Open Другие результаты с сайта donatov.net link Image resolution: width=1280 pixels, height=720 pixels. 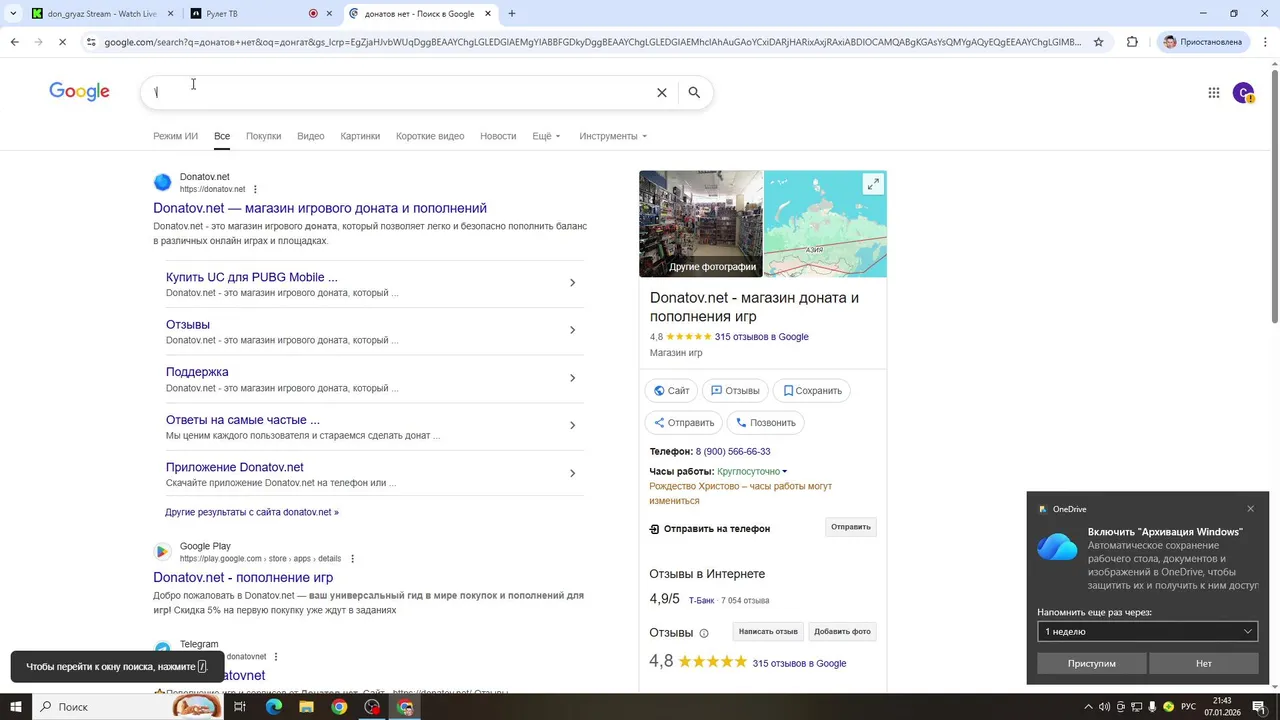(252, 512)
